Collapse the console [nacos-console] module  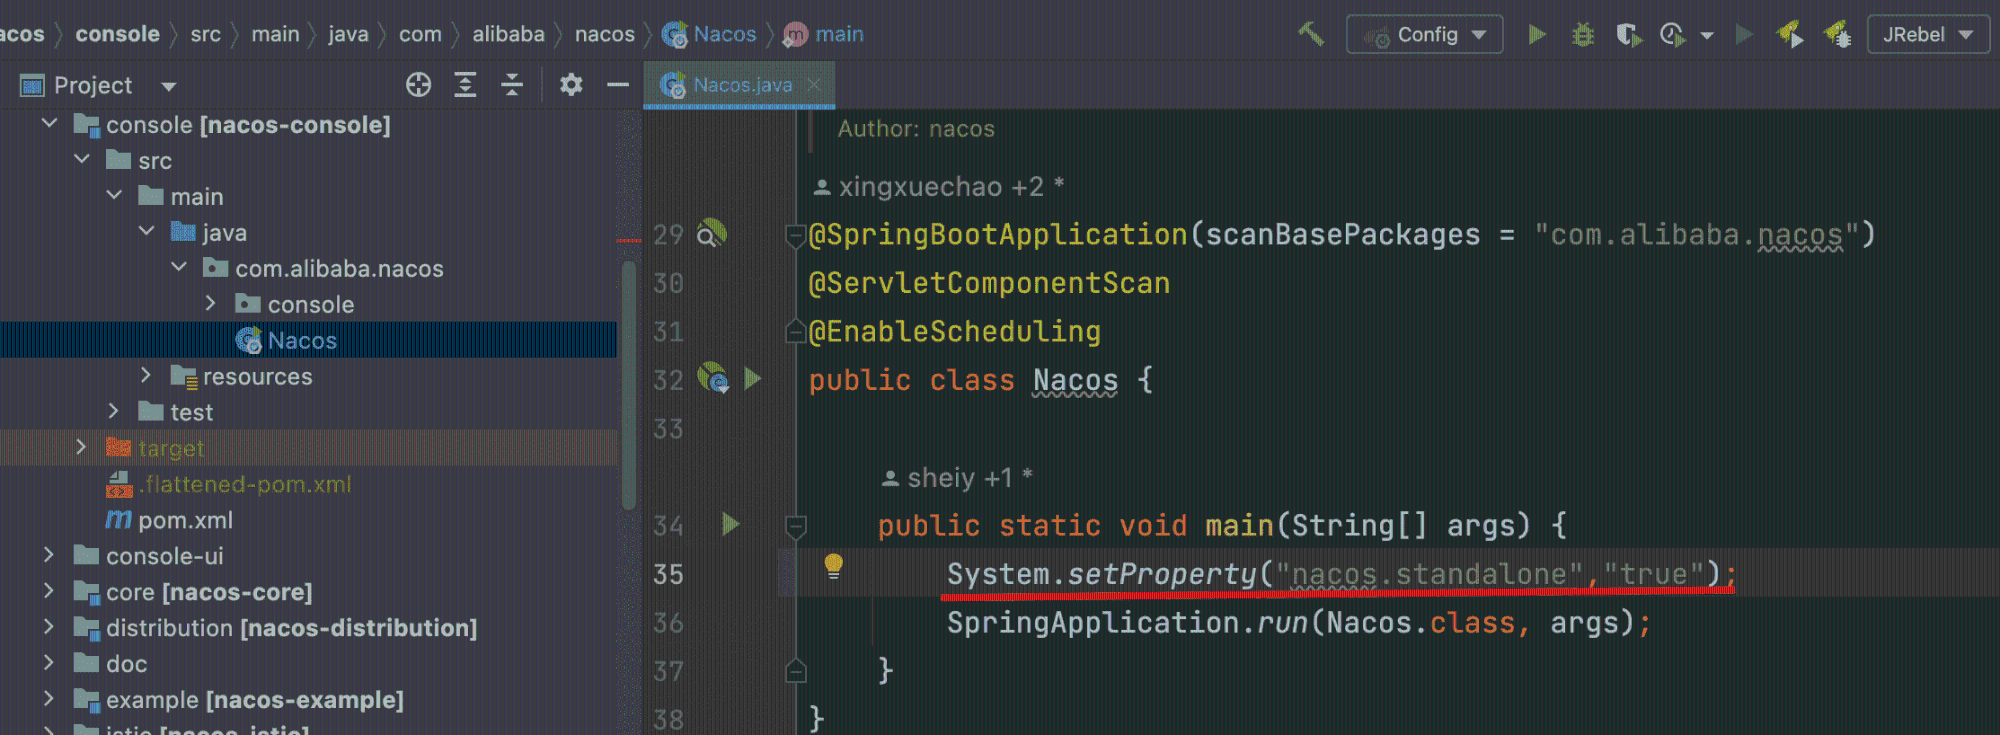point(49,124)
